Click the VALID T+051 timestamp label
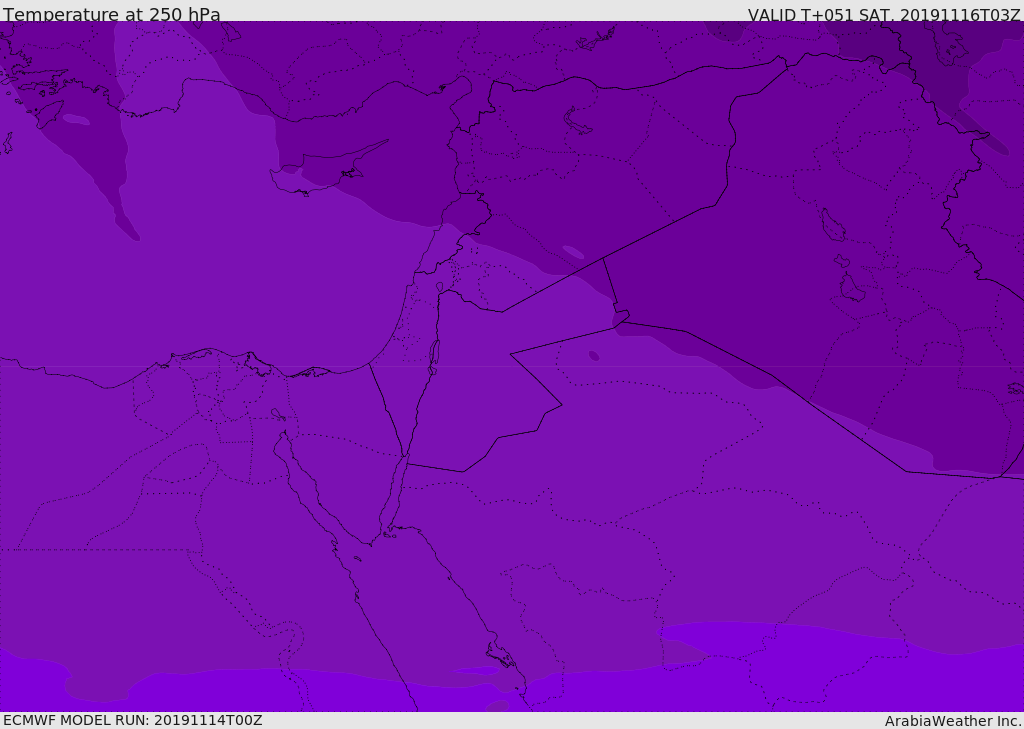The width and height of the screenshot is (1024, 729). 884,14
